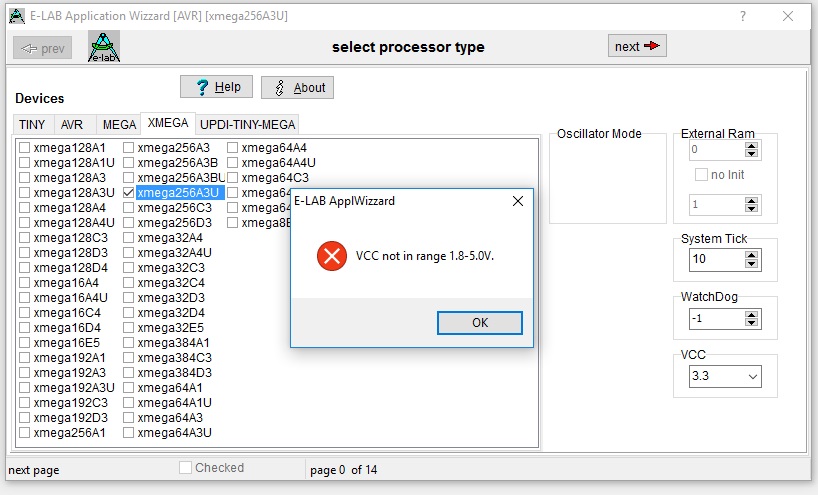Decrease the External Ram second spinner value
The height and width of the screenshot is (495, 818).
(x=751, y=209)
